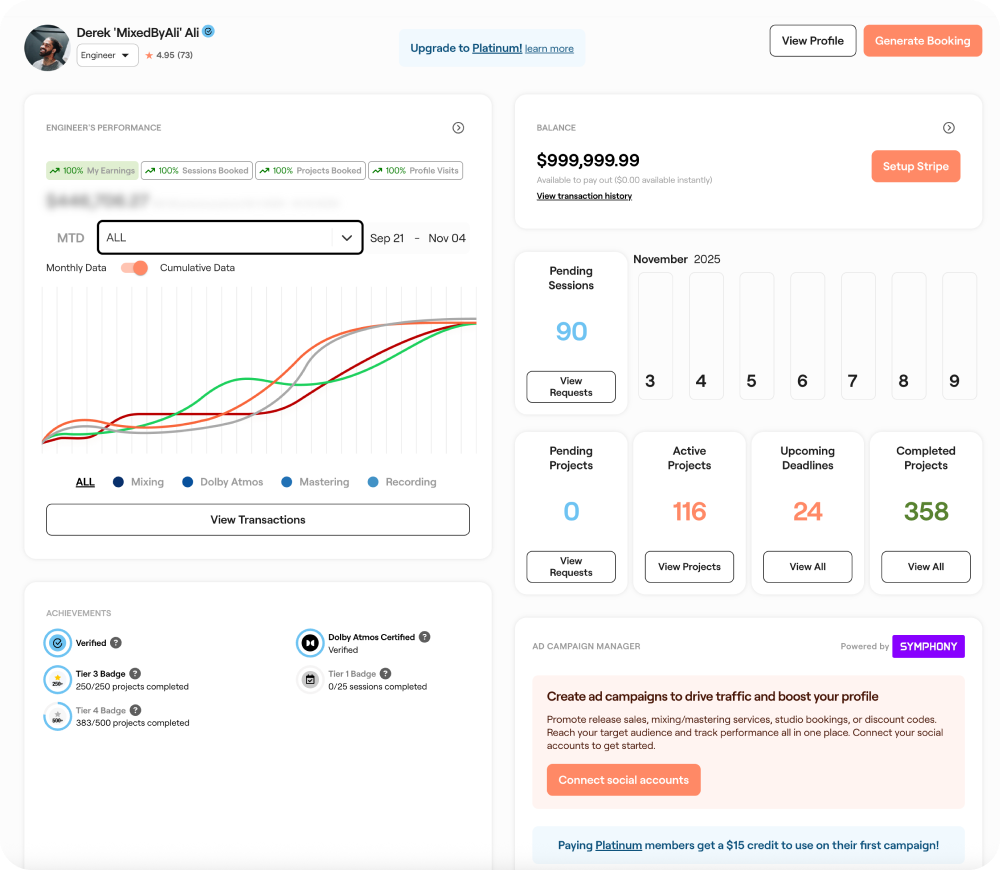Screen dimensions: 1000x870
Task: Toggle the My Earnings metric chip
Action: tap(92, 171)
